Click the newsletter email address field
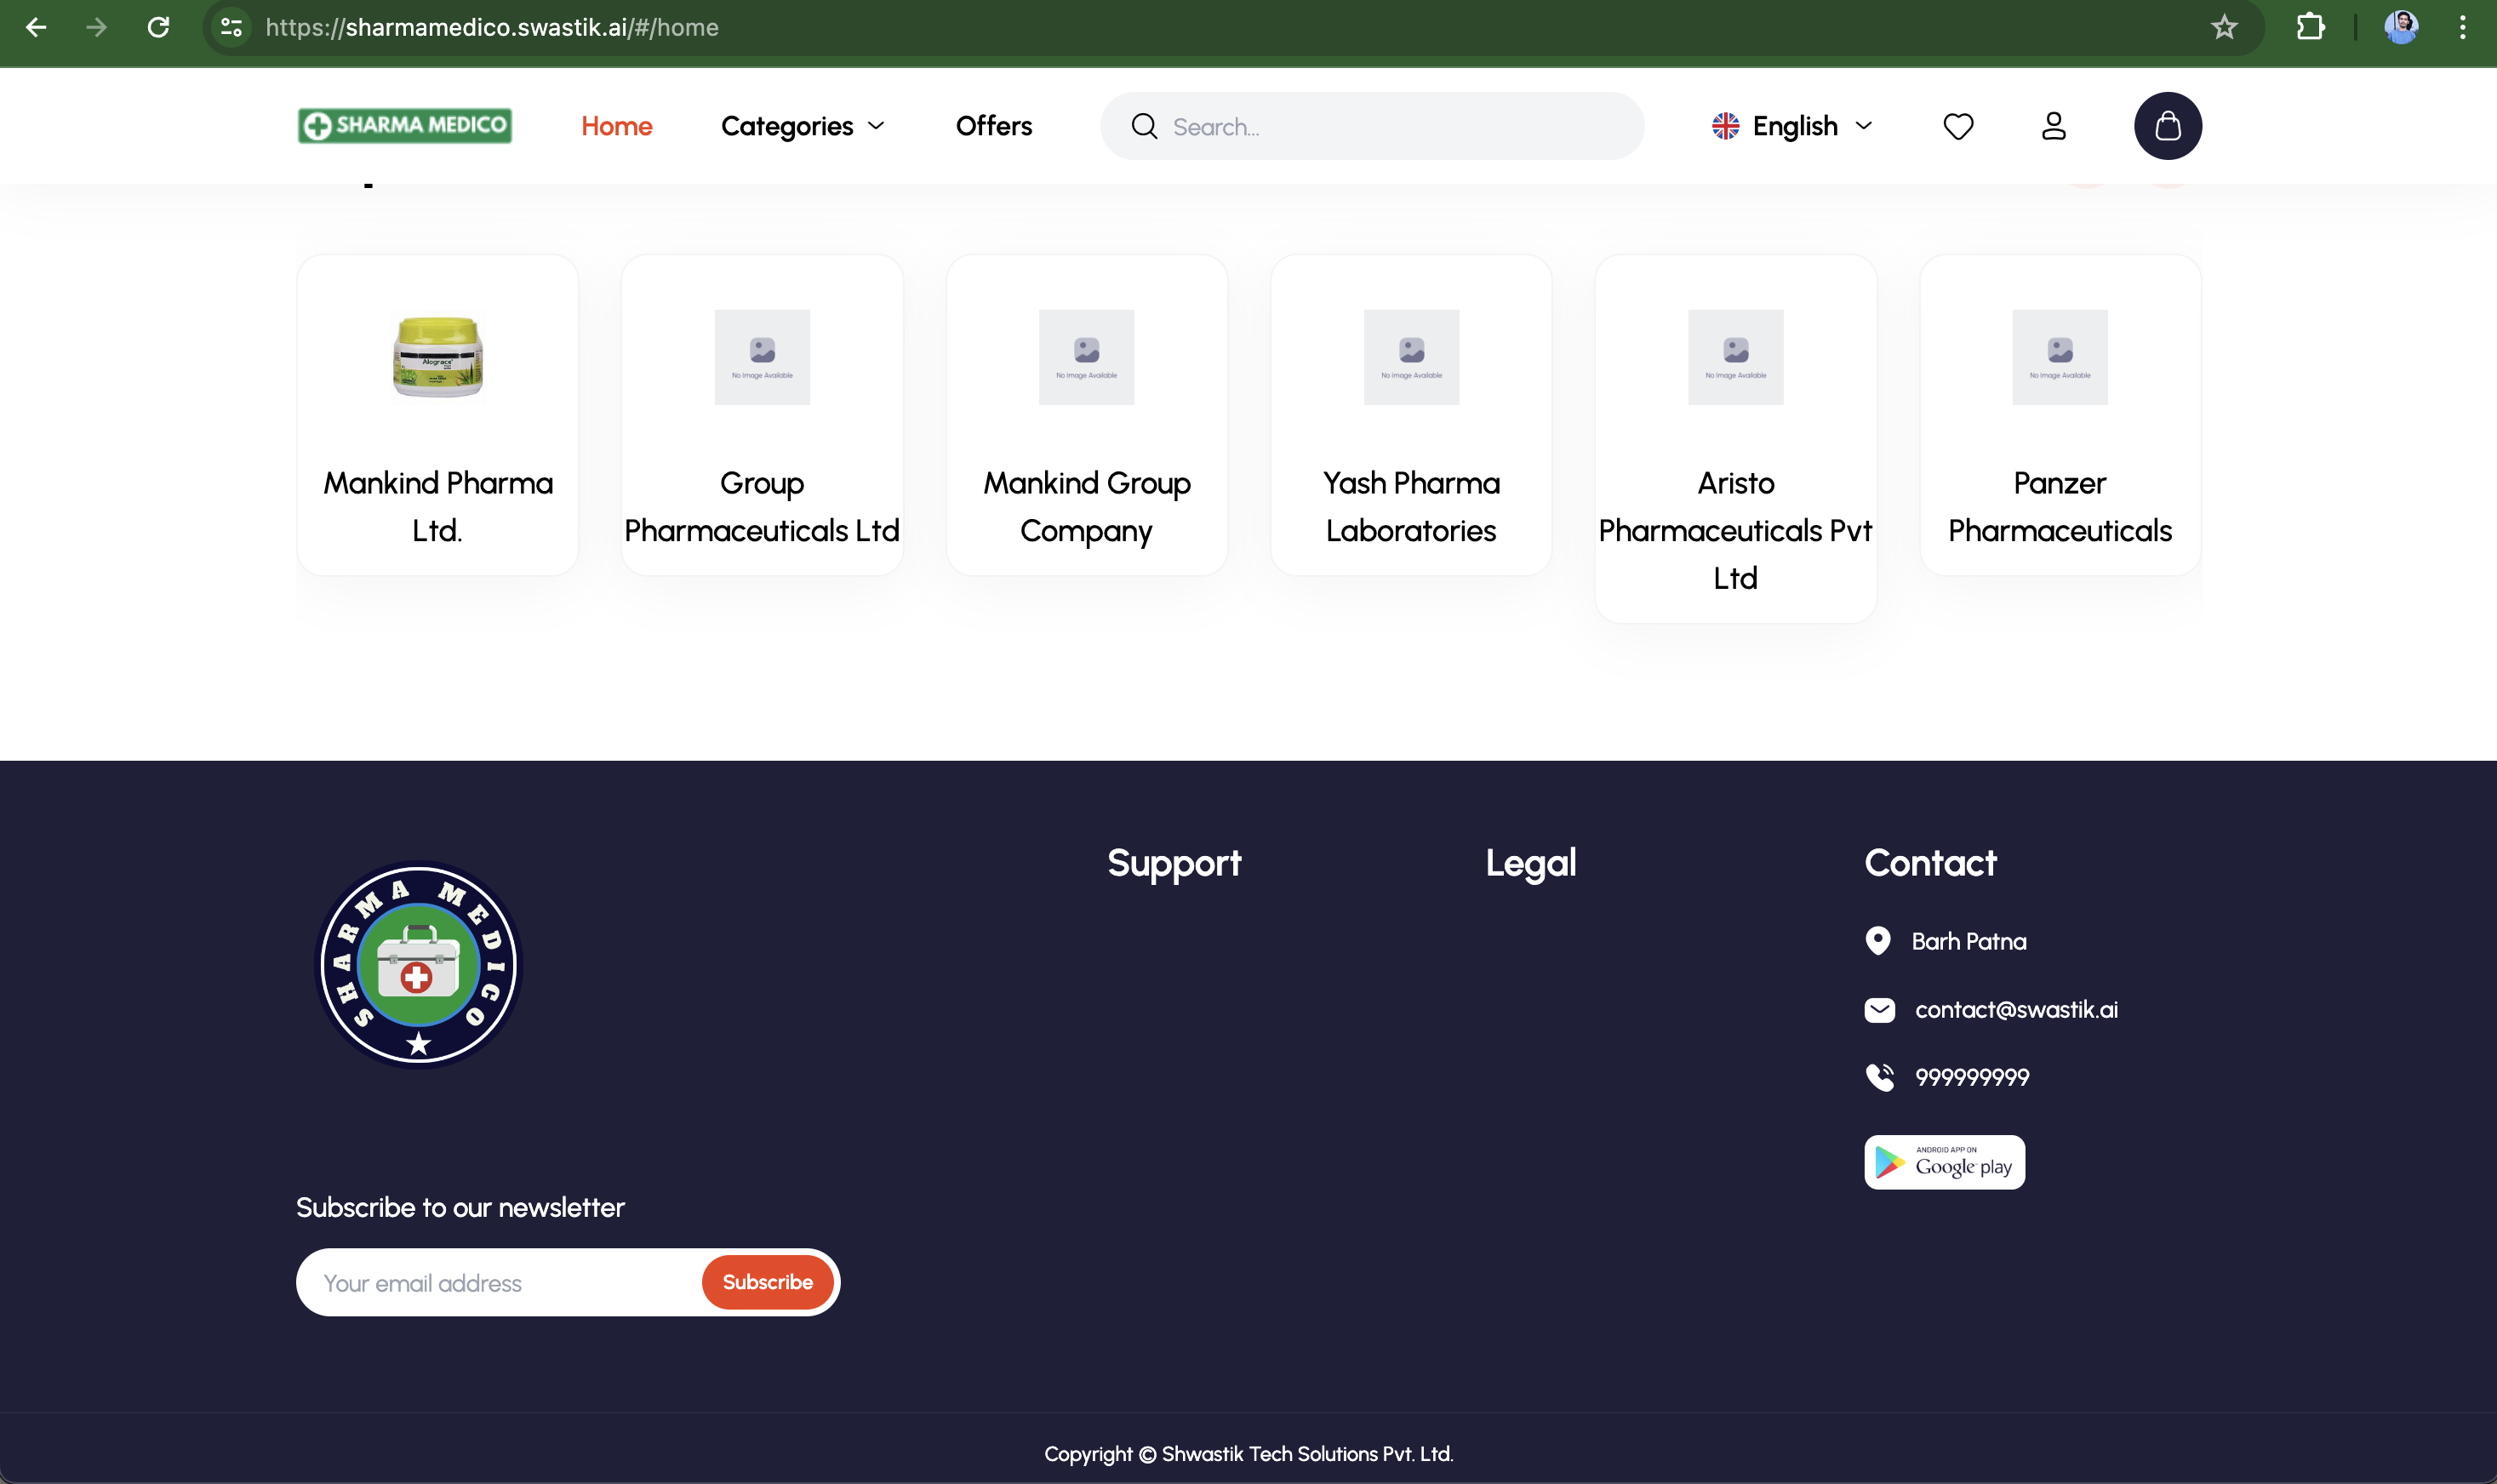2497x1484 pixels. (x=500, y=1283)
